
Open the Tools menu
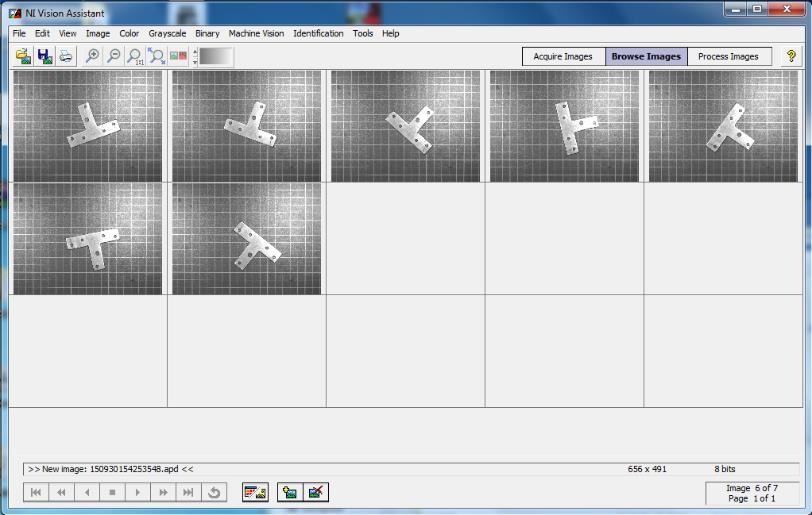[363, 33]
